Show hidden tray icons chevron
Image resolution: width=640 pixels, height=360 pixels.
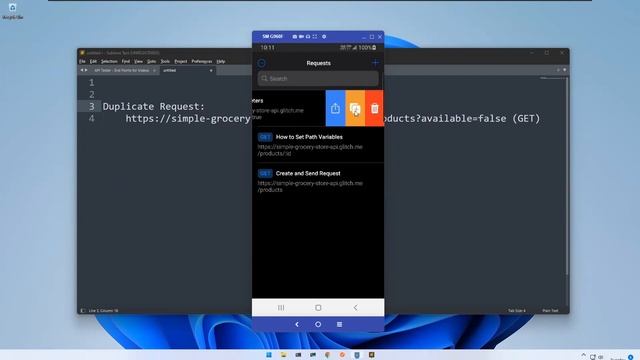point(584,356)
